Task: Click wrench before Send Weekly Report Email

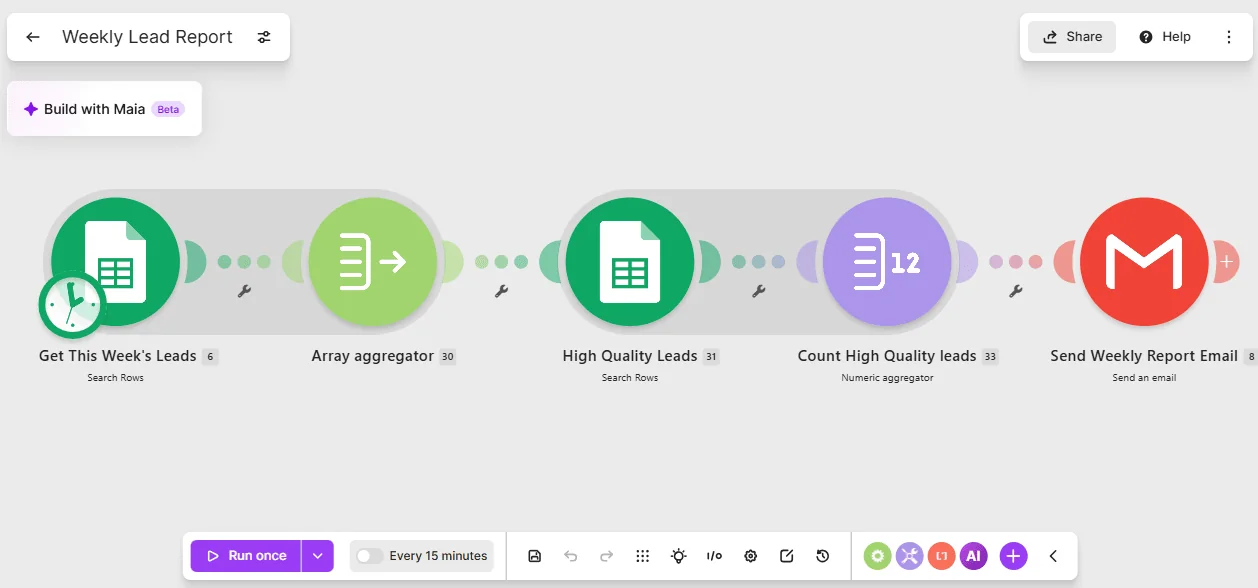Action: (1016, 291)
